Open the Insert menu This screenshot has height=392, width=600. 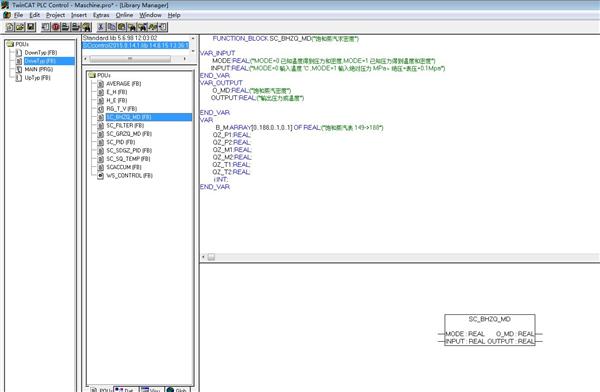79,15
